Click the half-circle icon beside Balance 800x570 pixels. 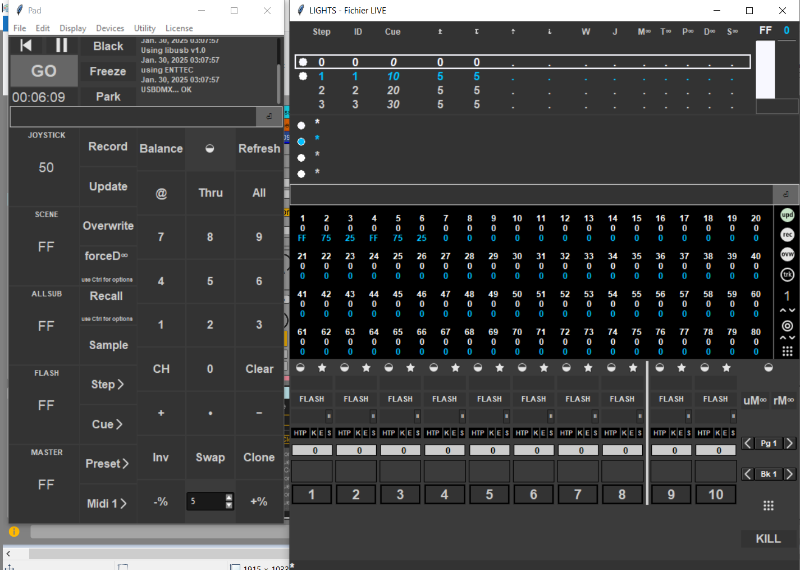pos(210,148)
